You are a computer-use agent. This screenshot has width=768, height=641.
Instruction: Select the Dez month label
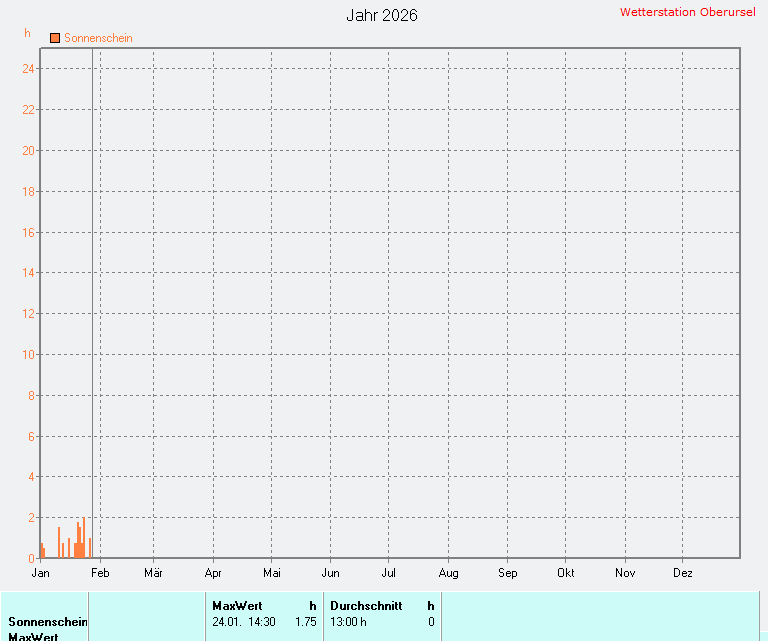(x=683, y=573)
